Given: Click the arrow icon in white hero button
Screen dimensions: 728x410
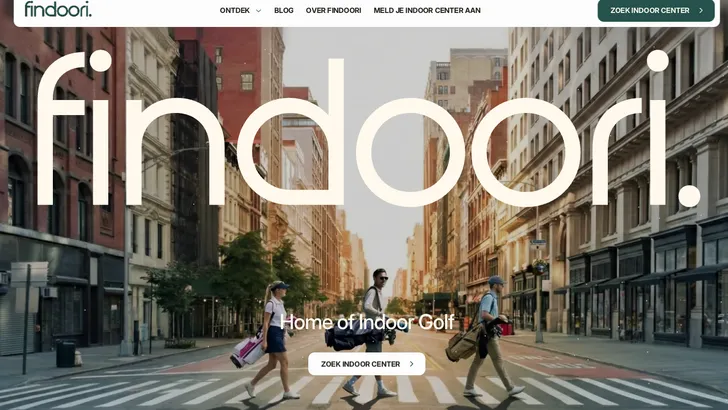Looking at the screenshot, I should [411, 364].
